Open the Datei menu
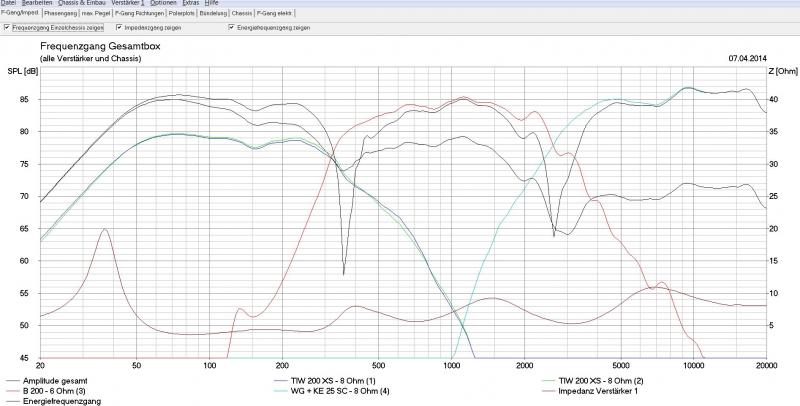Screen dimensions: 800x406 (8, 4)
